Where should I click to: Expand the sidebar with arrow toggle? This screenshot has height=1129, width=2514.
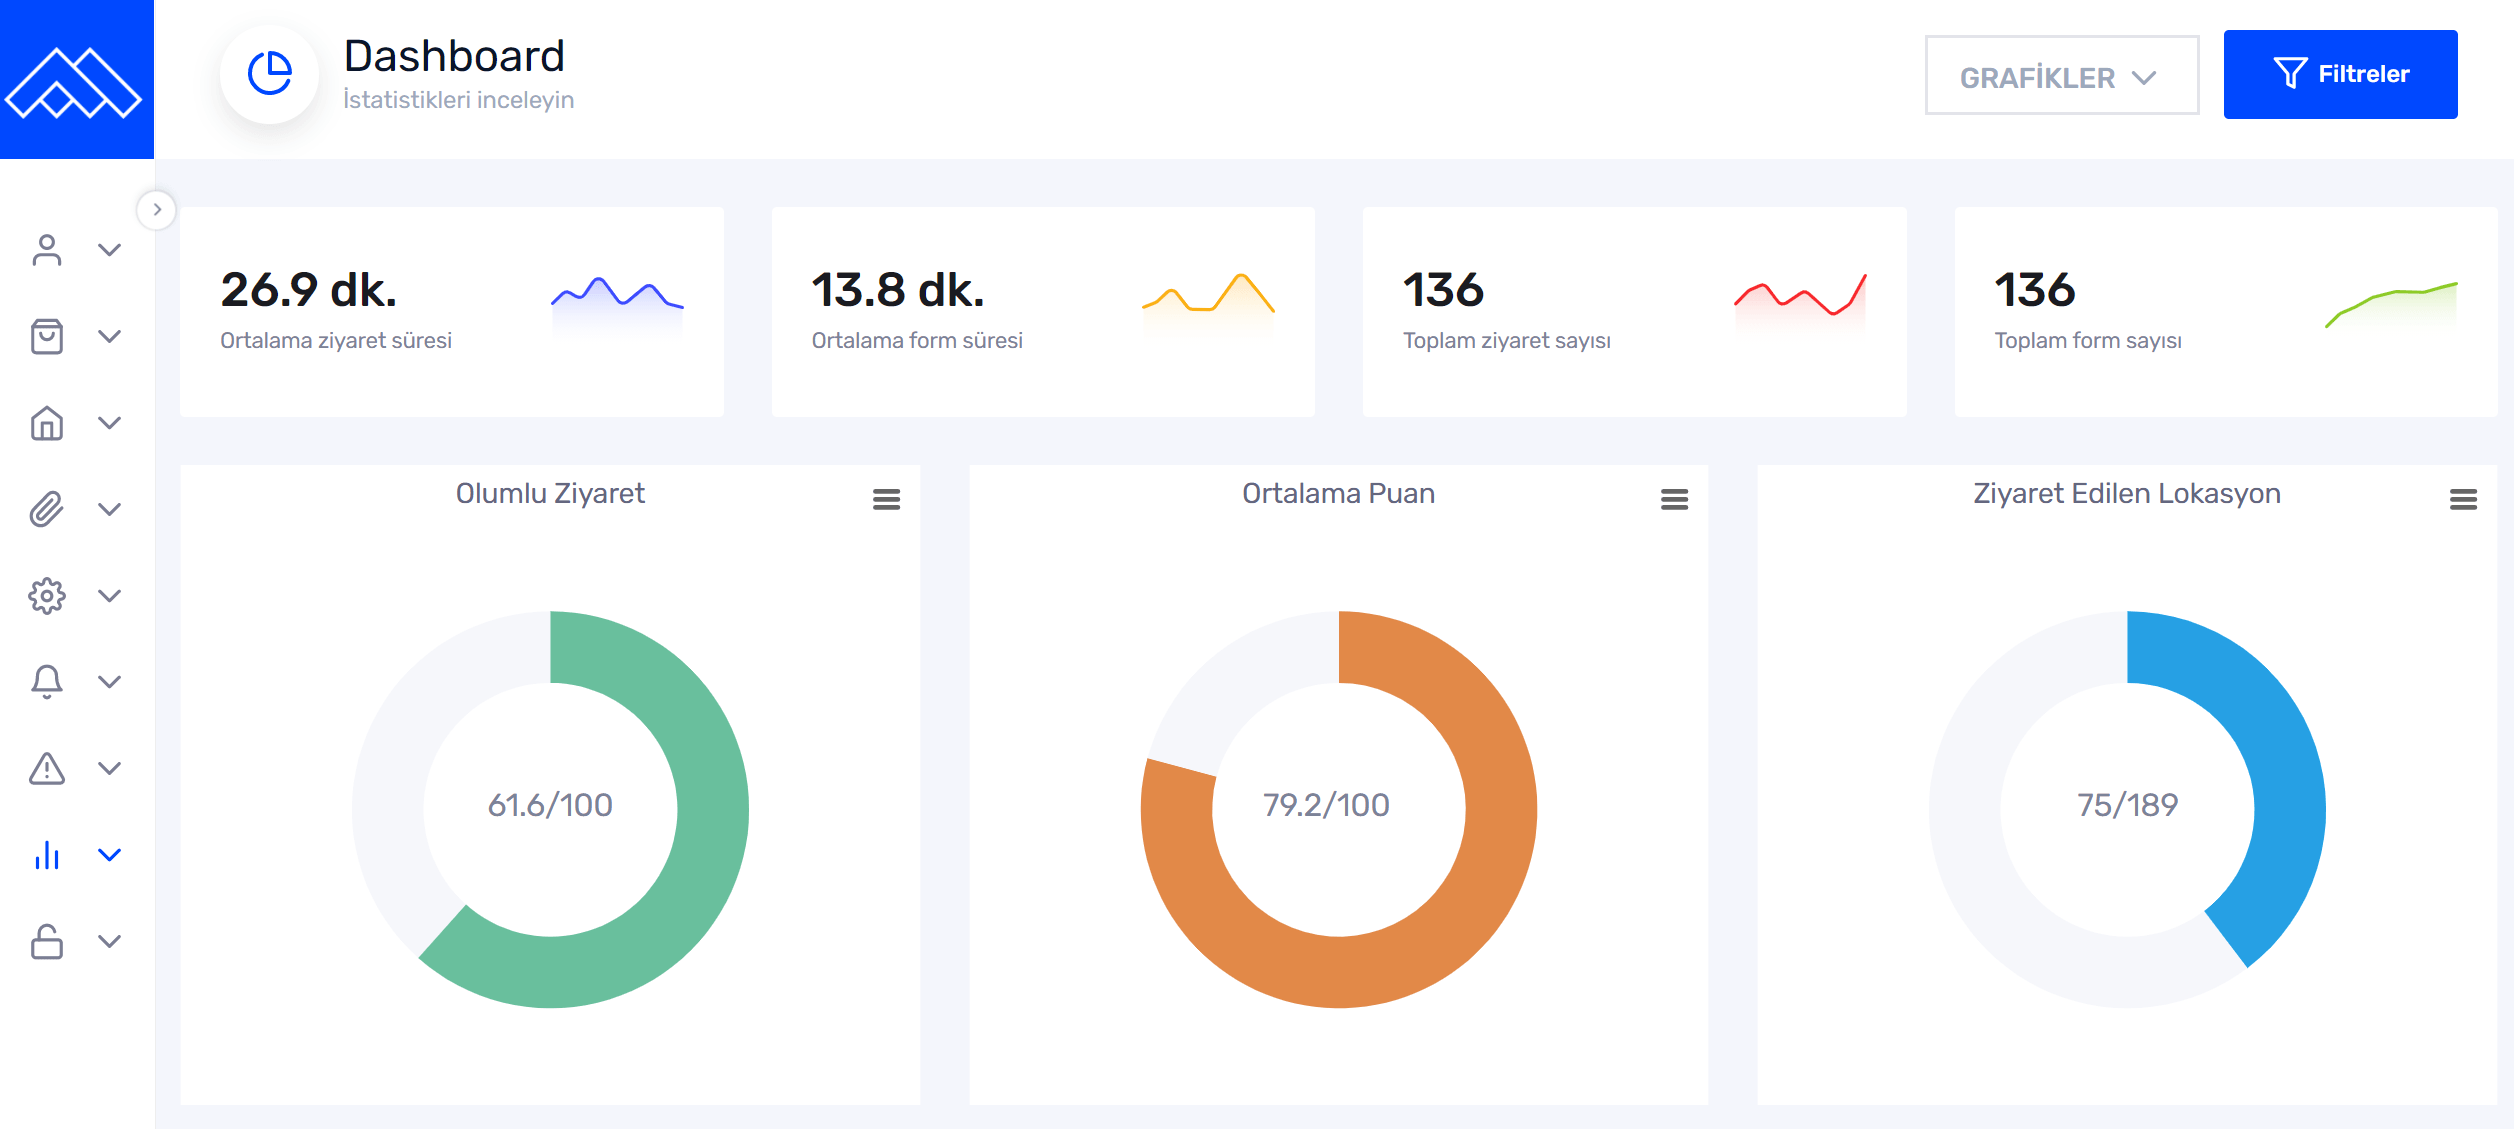[157, 210]
